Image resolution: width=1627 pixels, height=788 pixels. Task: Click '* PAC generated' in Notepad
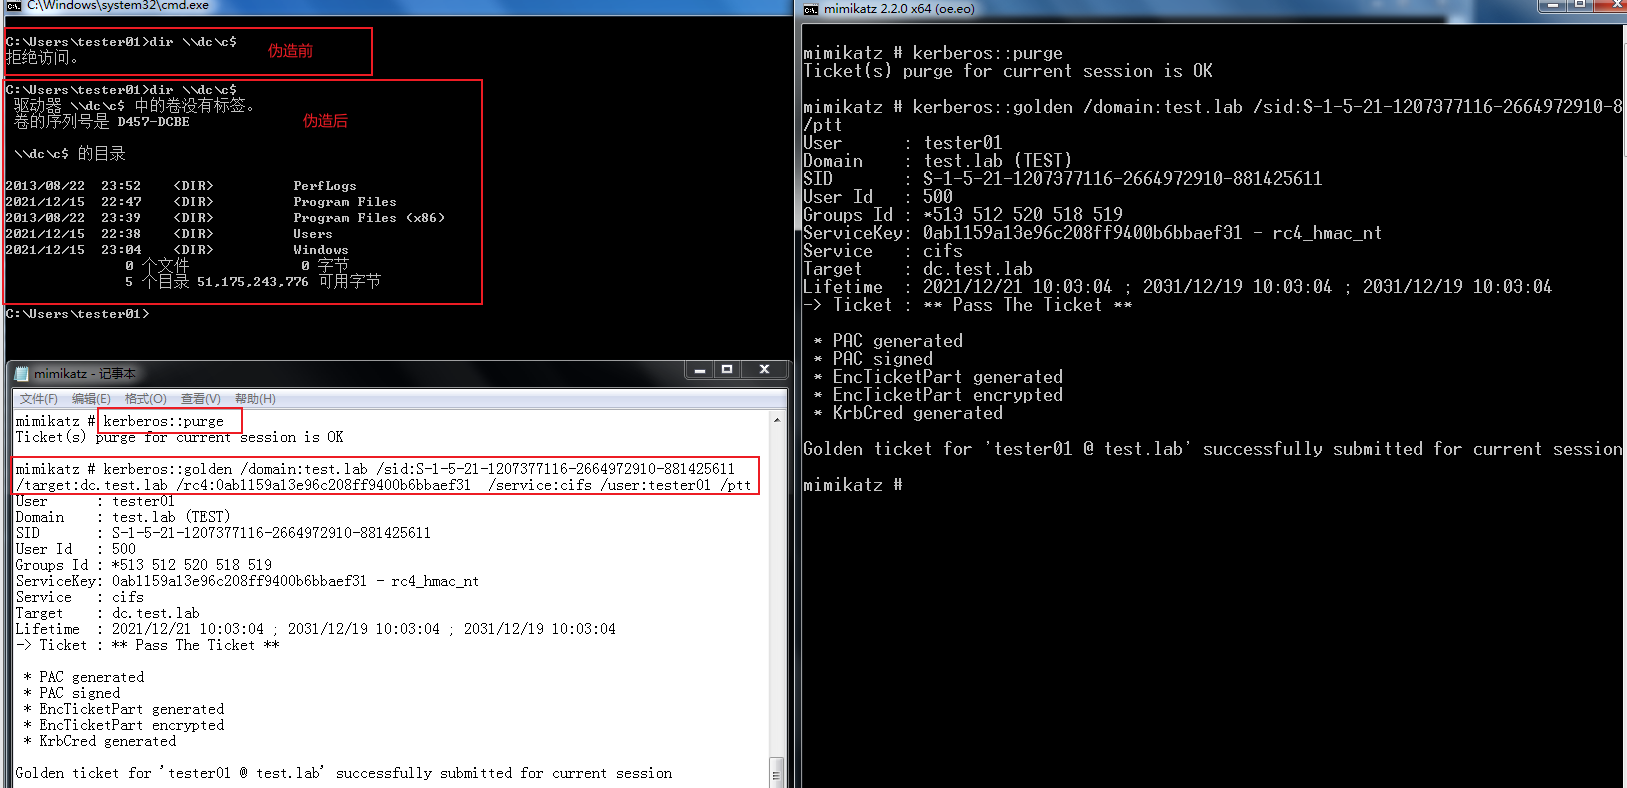(84, 677)
